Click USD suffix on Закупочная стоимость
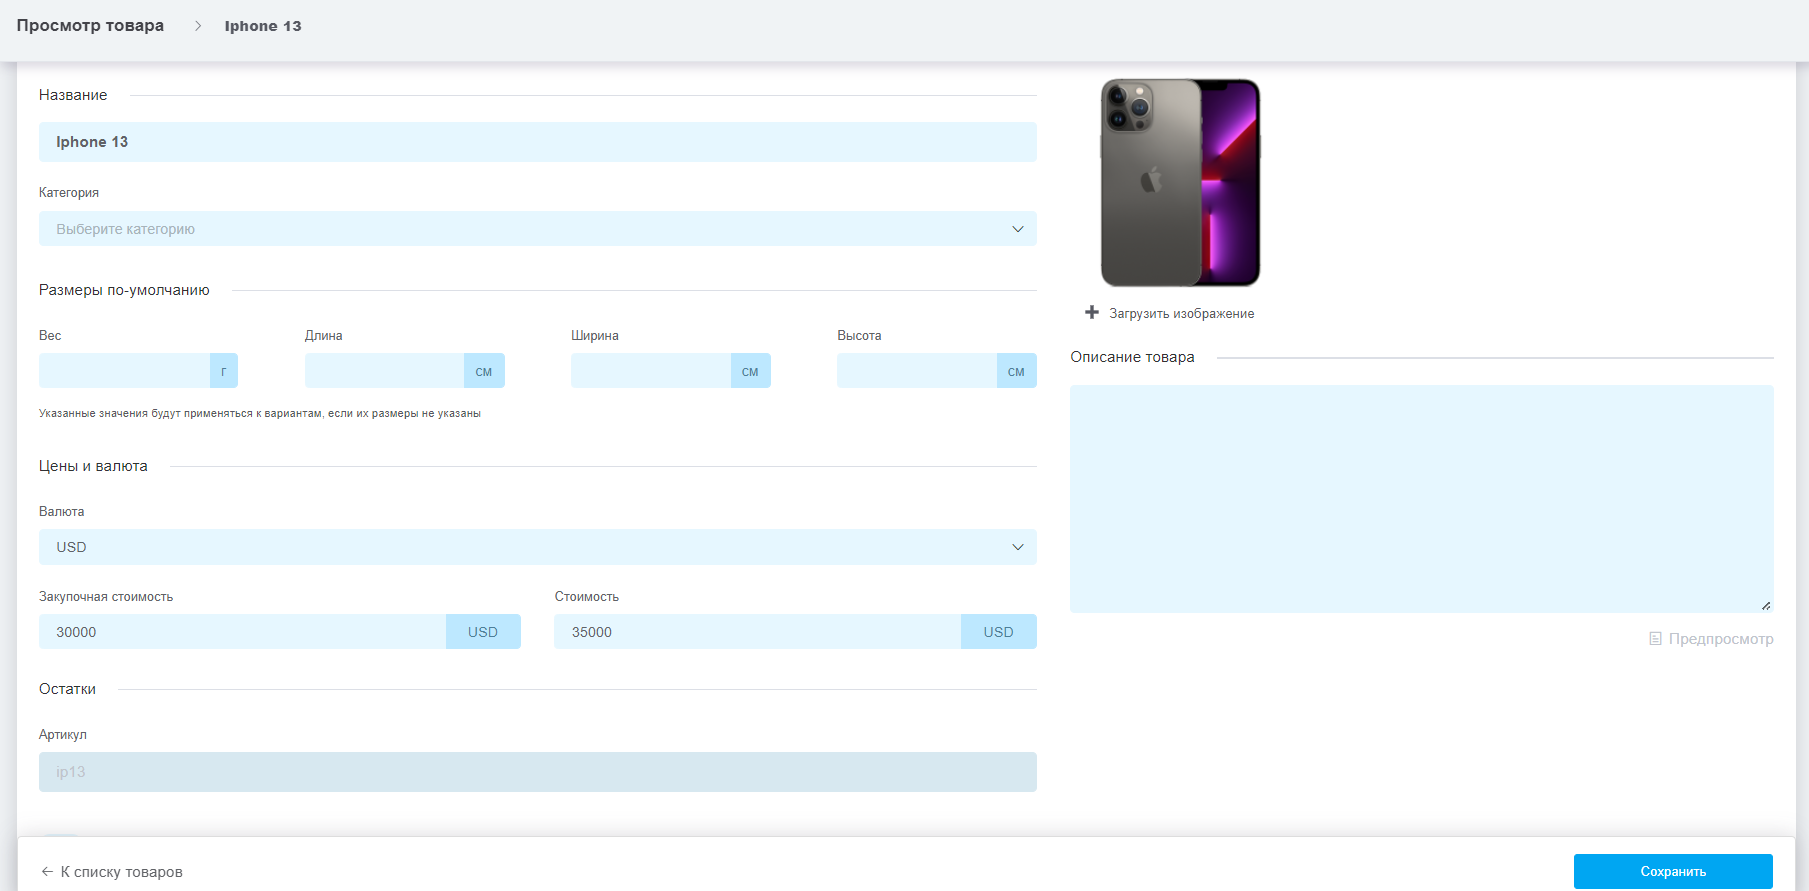1809x891 pixels. coord(483,632)
